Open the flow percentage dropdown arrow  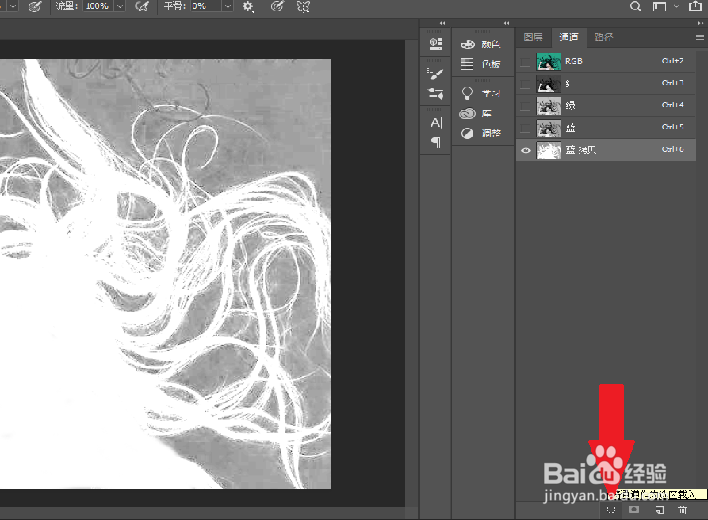[120, 6]
